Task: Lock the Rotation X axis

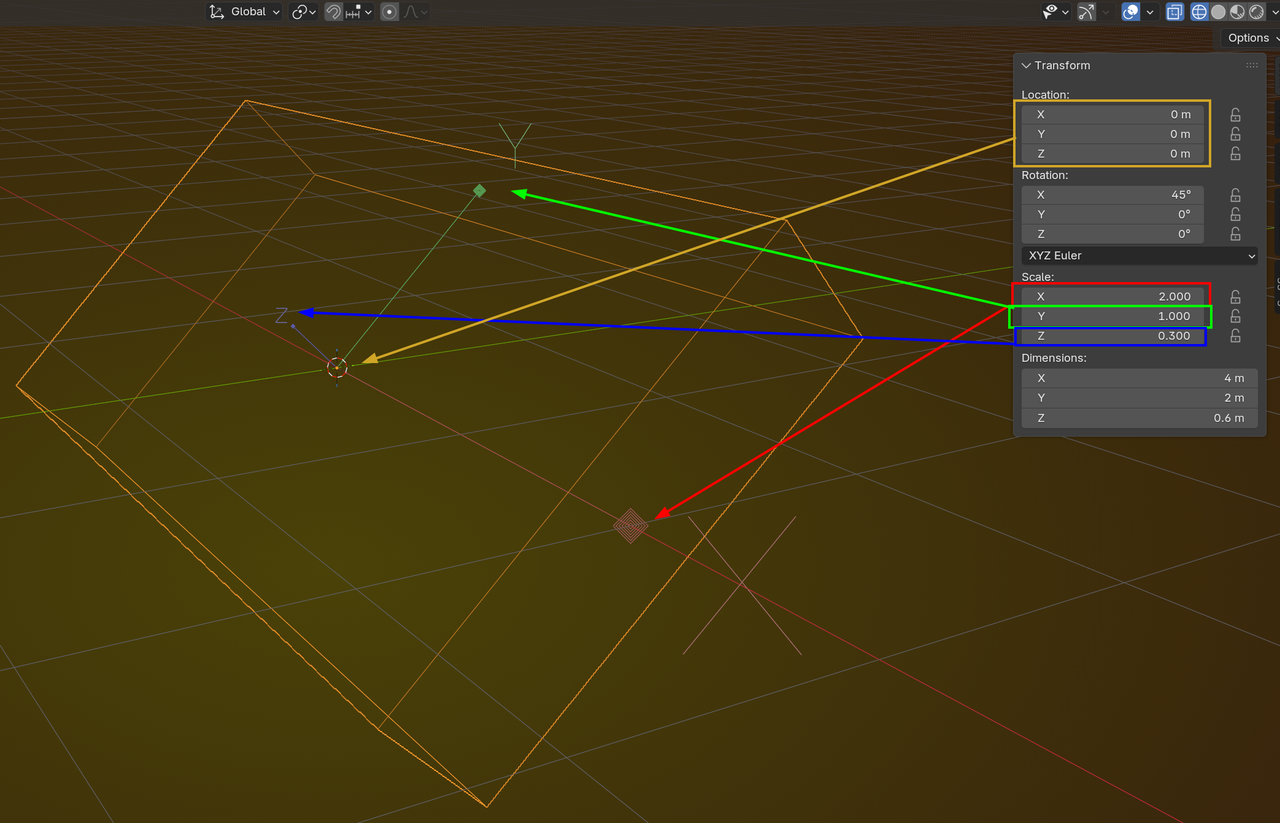Action: [x=1236, y=195]
